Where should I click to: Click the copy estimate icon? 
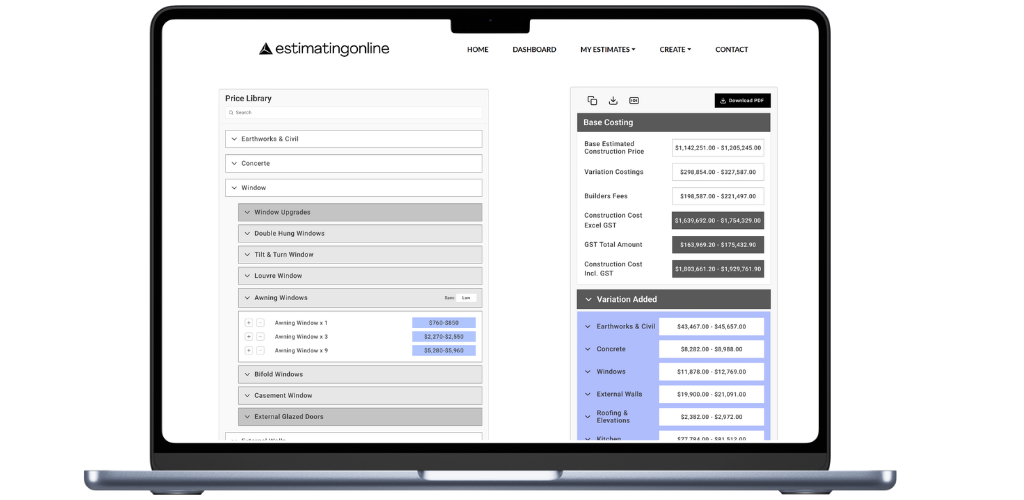tap(592, 101)
